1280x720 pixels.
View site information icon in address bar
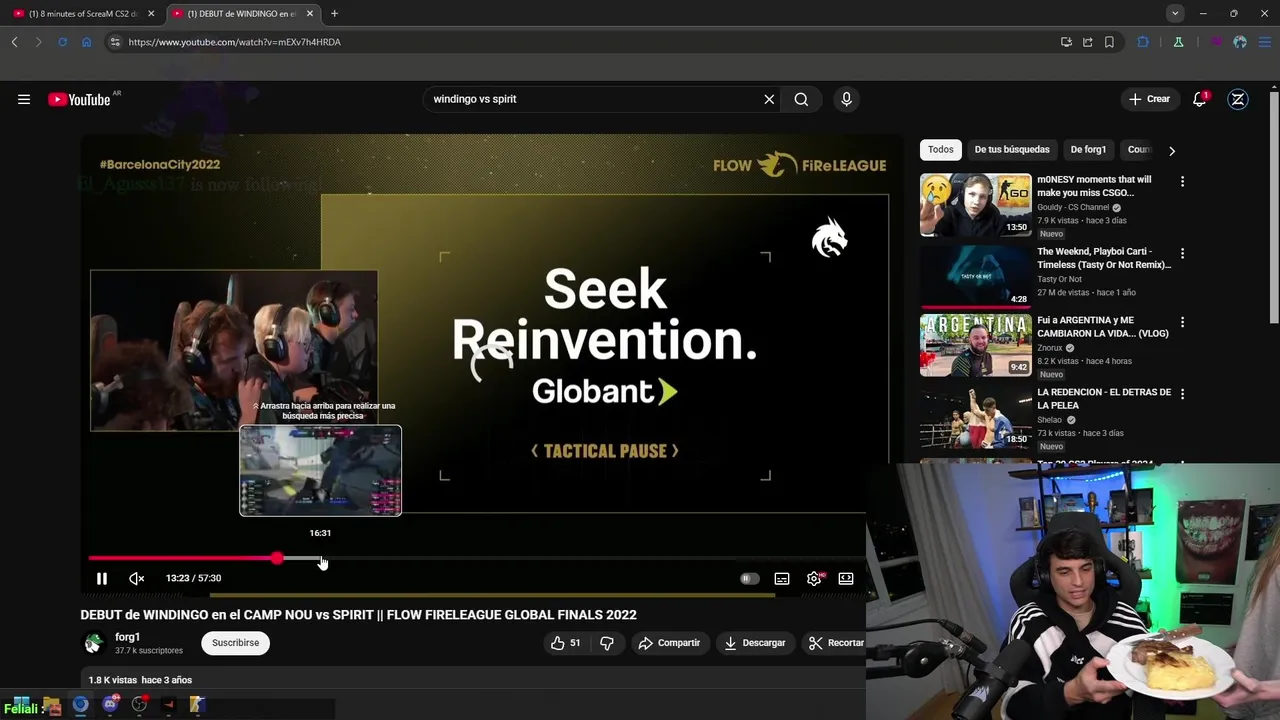click(115, 42)
